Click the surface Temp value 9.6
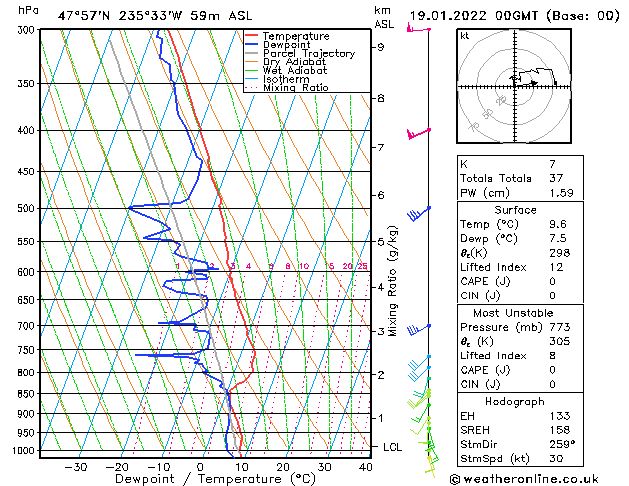Screen dimensions: 629x486 (x=558, y=224)
